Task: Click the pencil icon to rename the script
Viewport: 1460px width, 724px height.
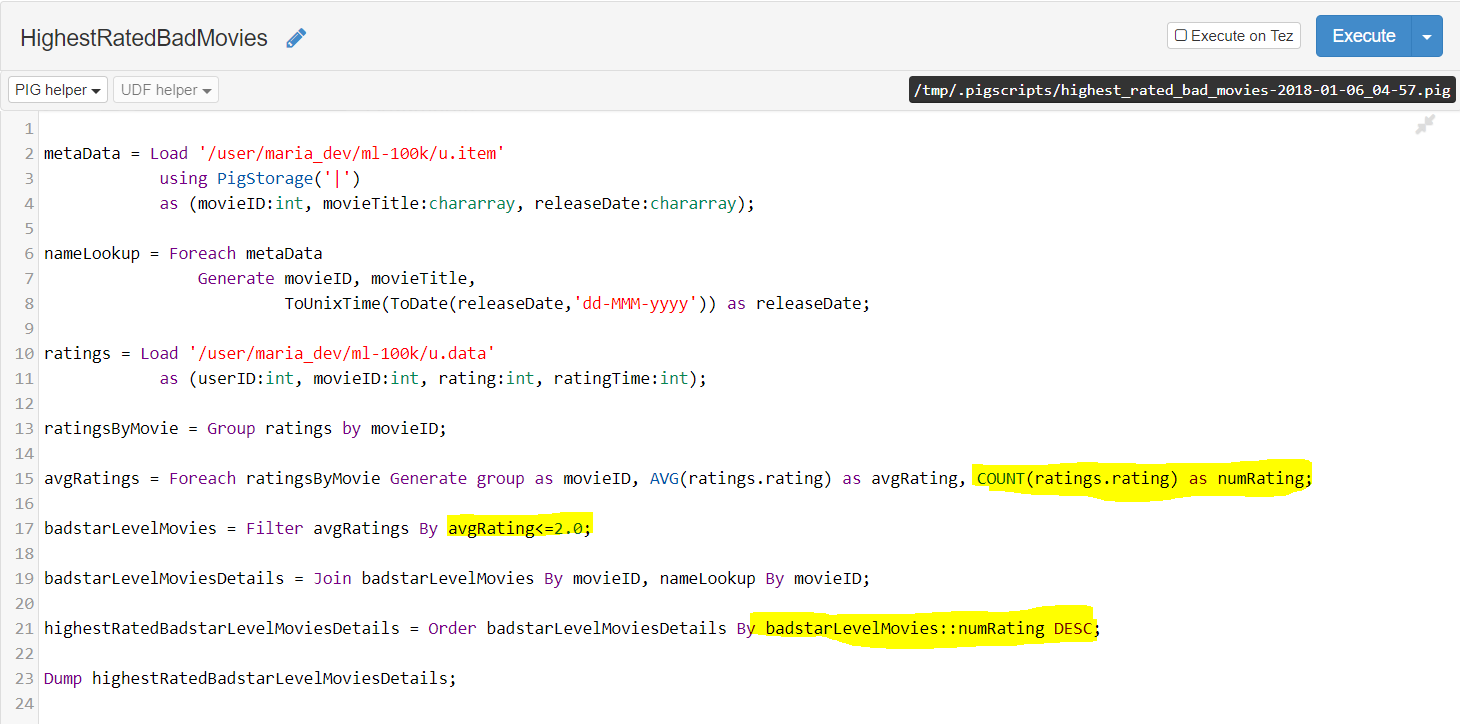Action: [x=296, y=38]
